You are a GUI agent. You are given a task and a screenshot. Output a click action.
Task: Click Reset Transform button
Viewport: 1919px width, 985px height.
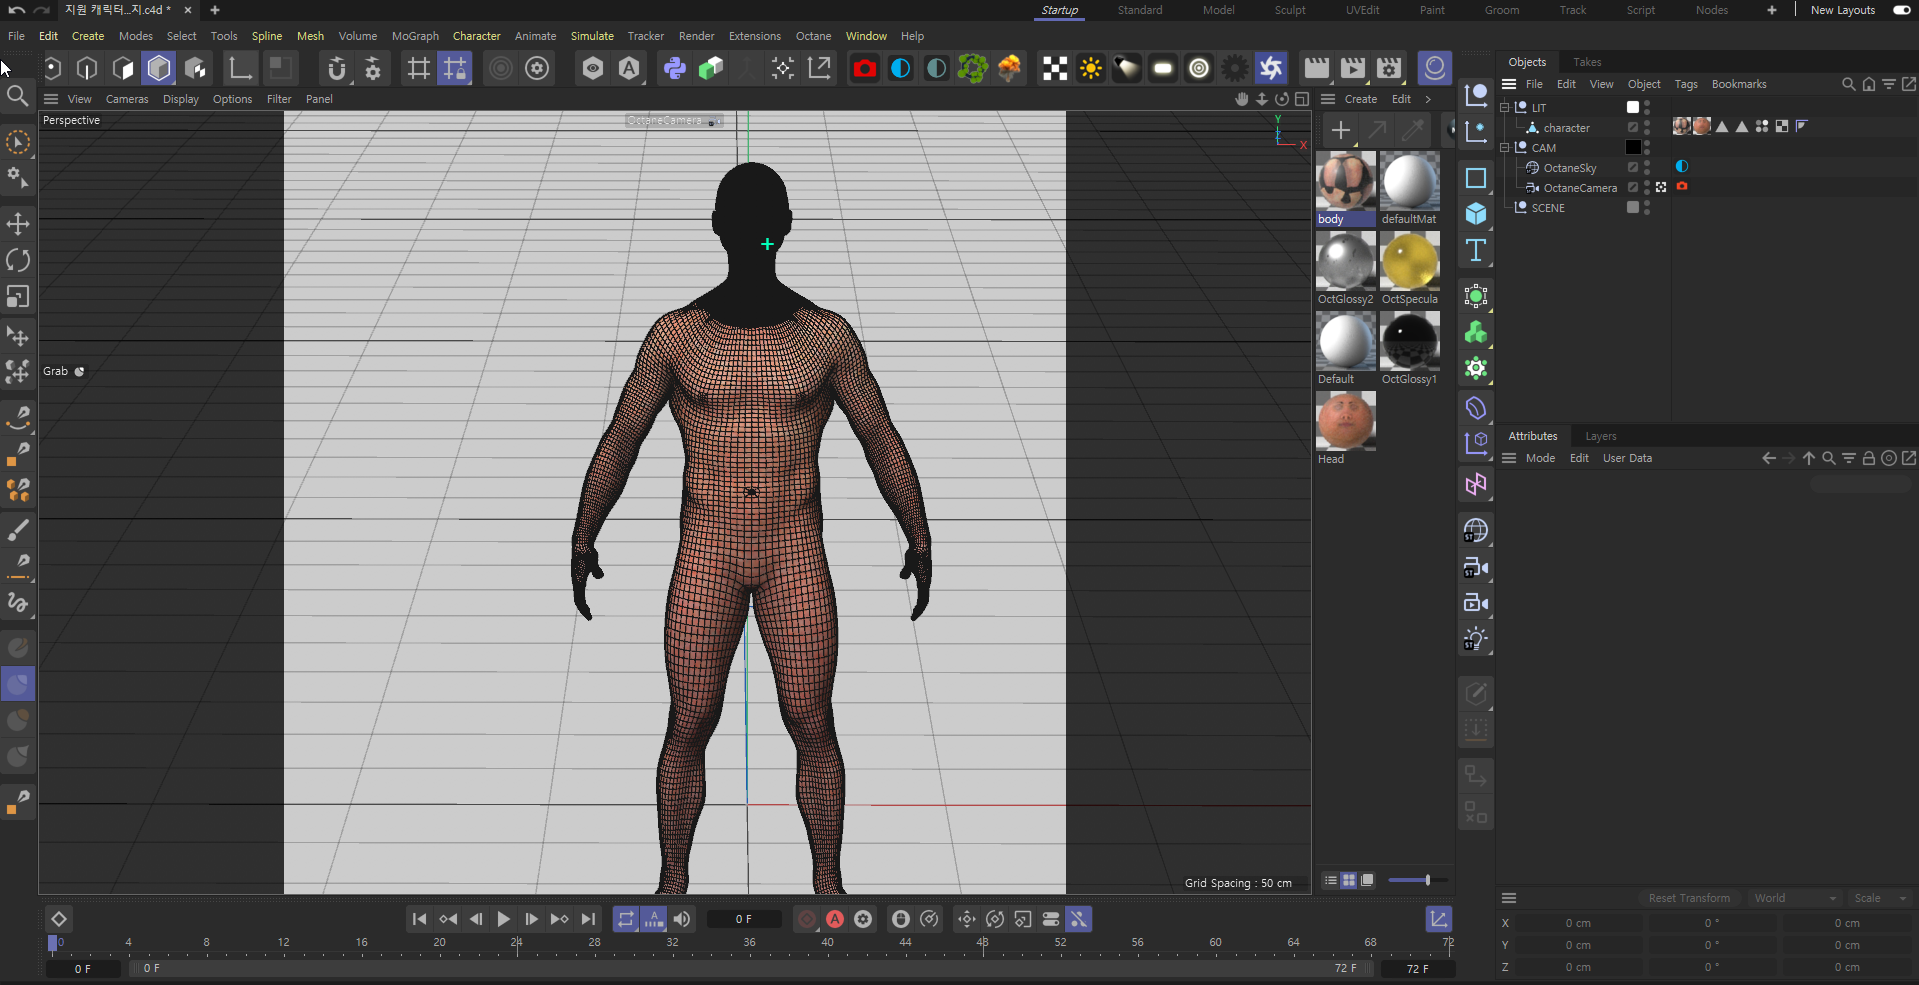point(1688,898)
